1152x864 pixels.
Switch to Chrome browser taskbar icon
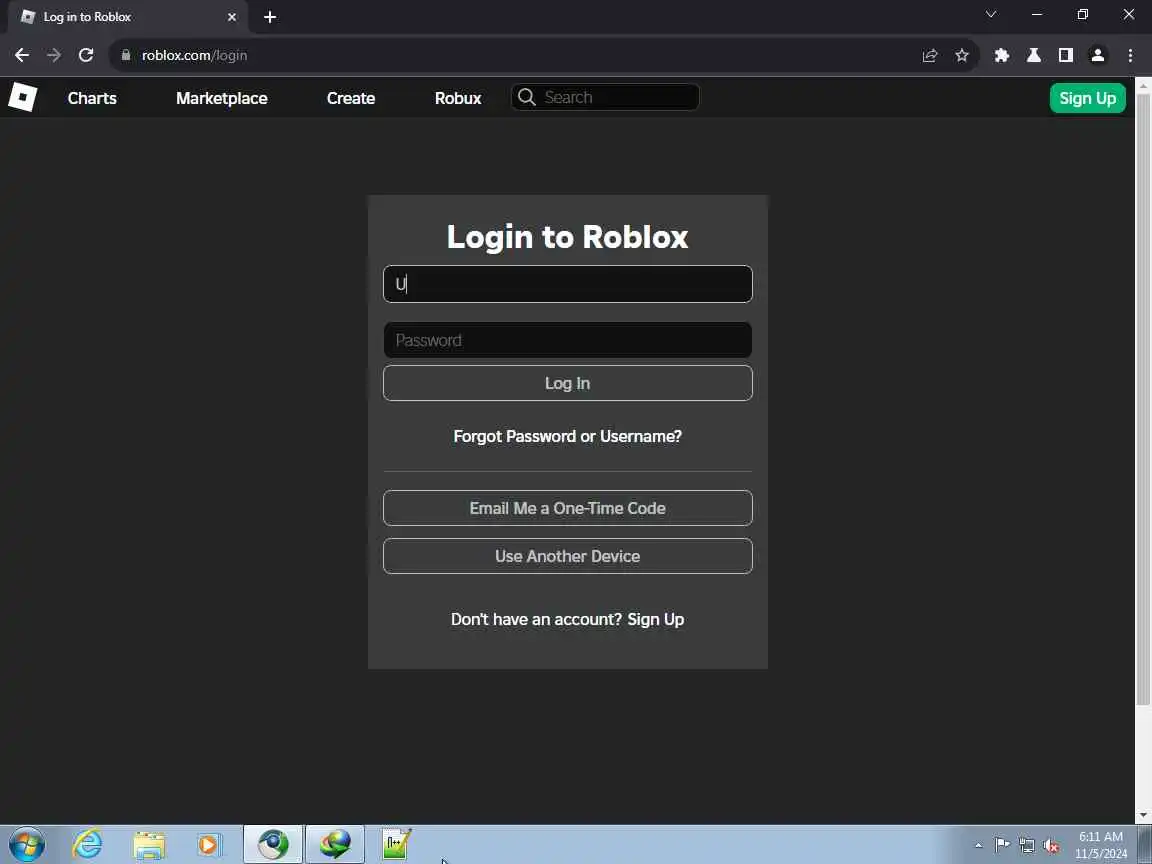pos(273,844)
